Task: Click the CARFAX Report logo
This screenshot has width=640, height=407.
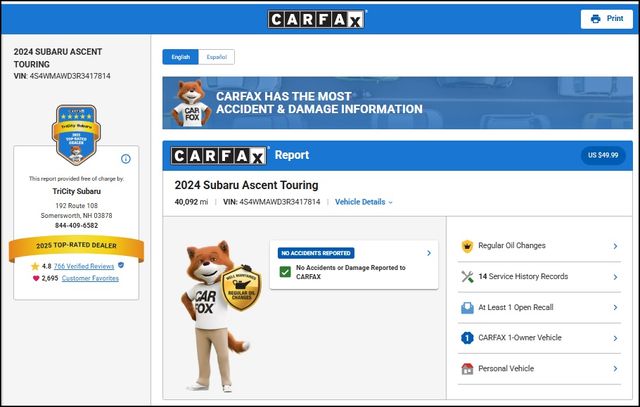Action: [219, 156]
